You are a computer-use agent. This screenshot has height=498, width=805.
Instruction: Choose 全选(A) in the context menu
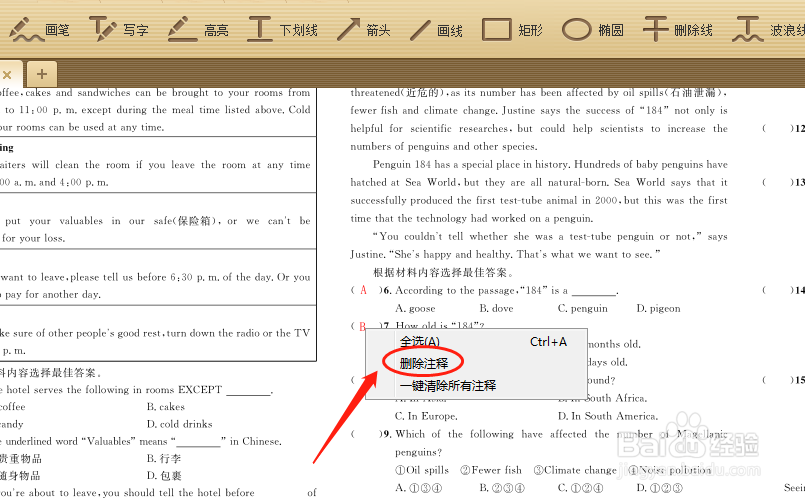point(476,342)
